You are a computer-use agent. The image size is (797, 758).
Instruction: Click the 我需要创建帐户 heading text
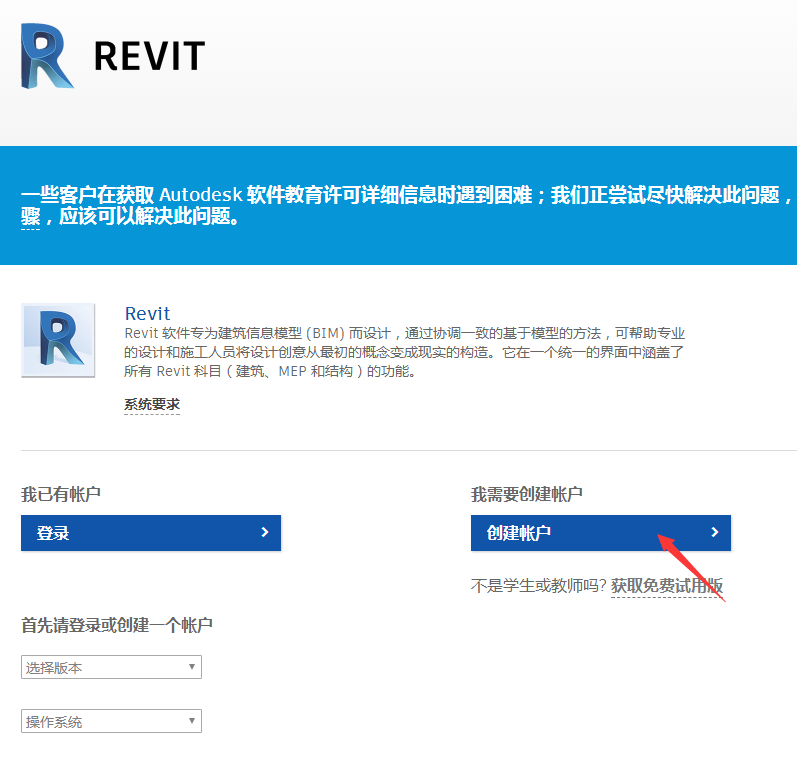coord(527,494)
